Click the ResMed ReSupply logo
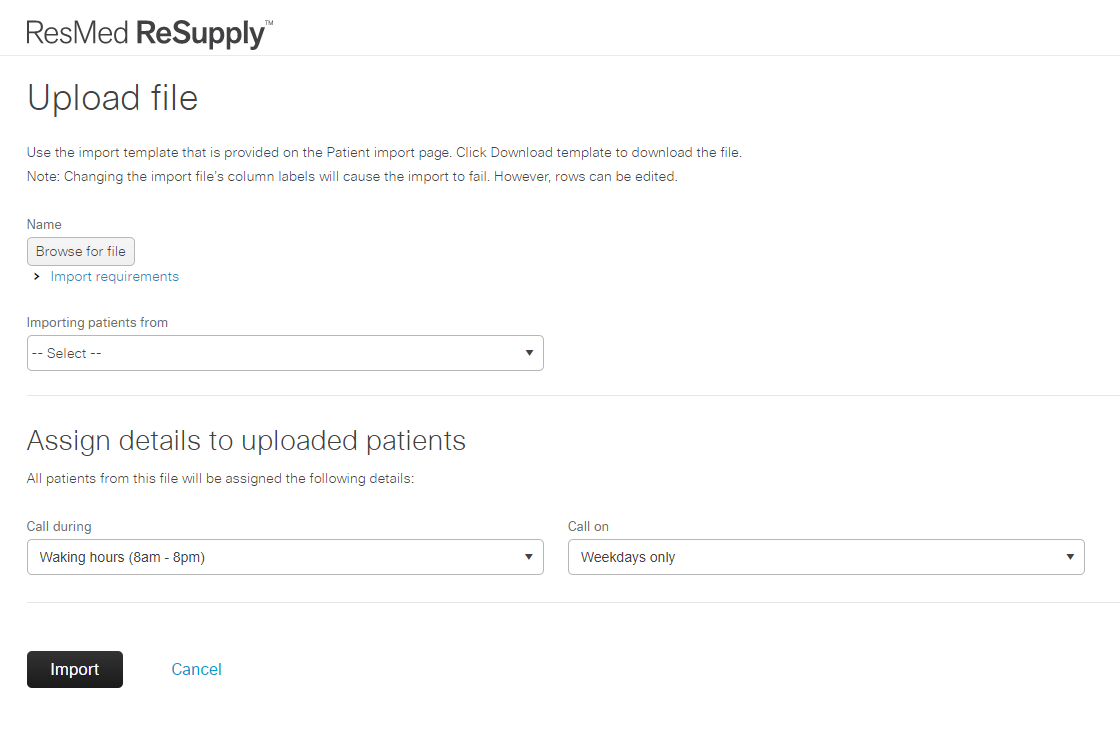The image size is (1120, 730). click(149, 34)
